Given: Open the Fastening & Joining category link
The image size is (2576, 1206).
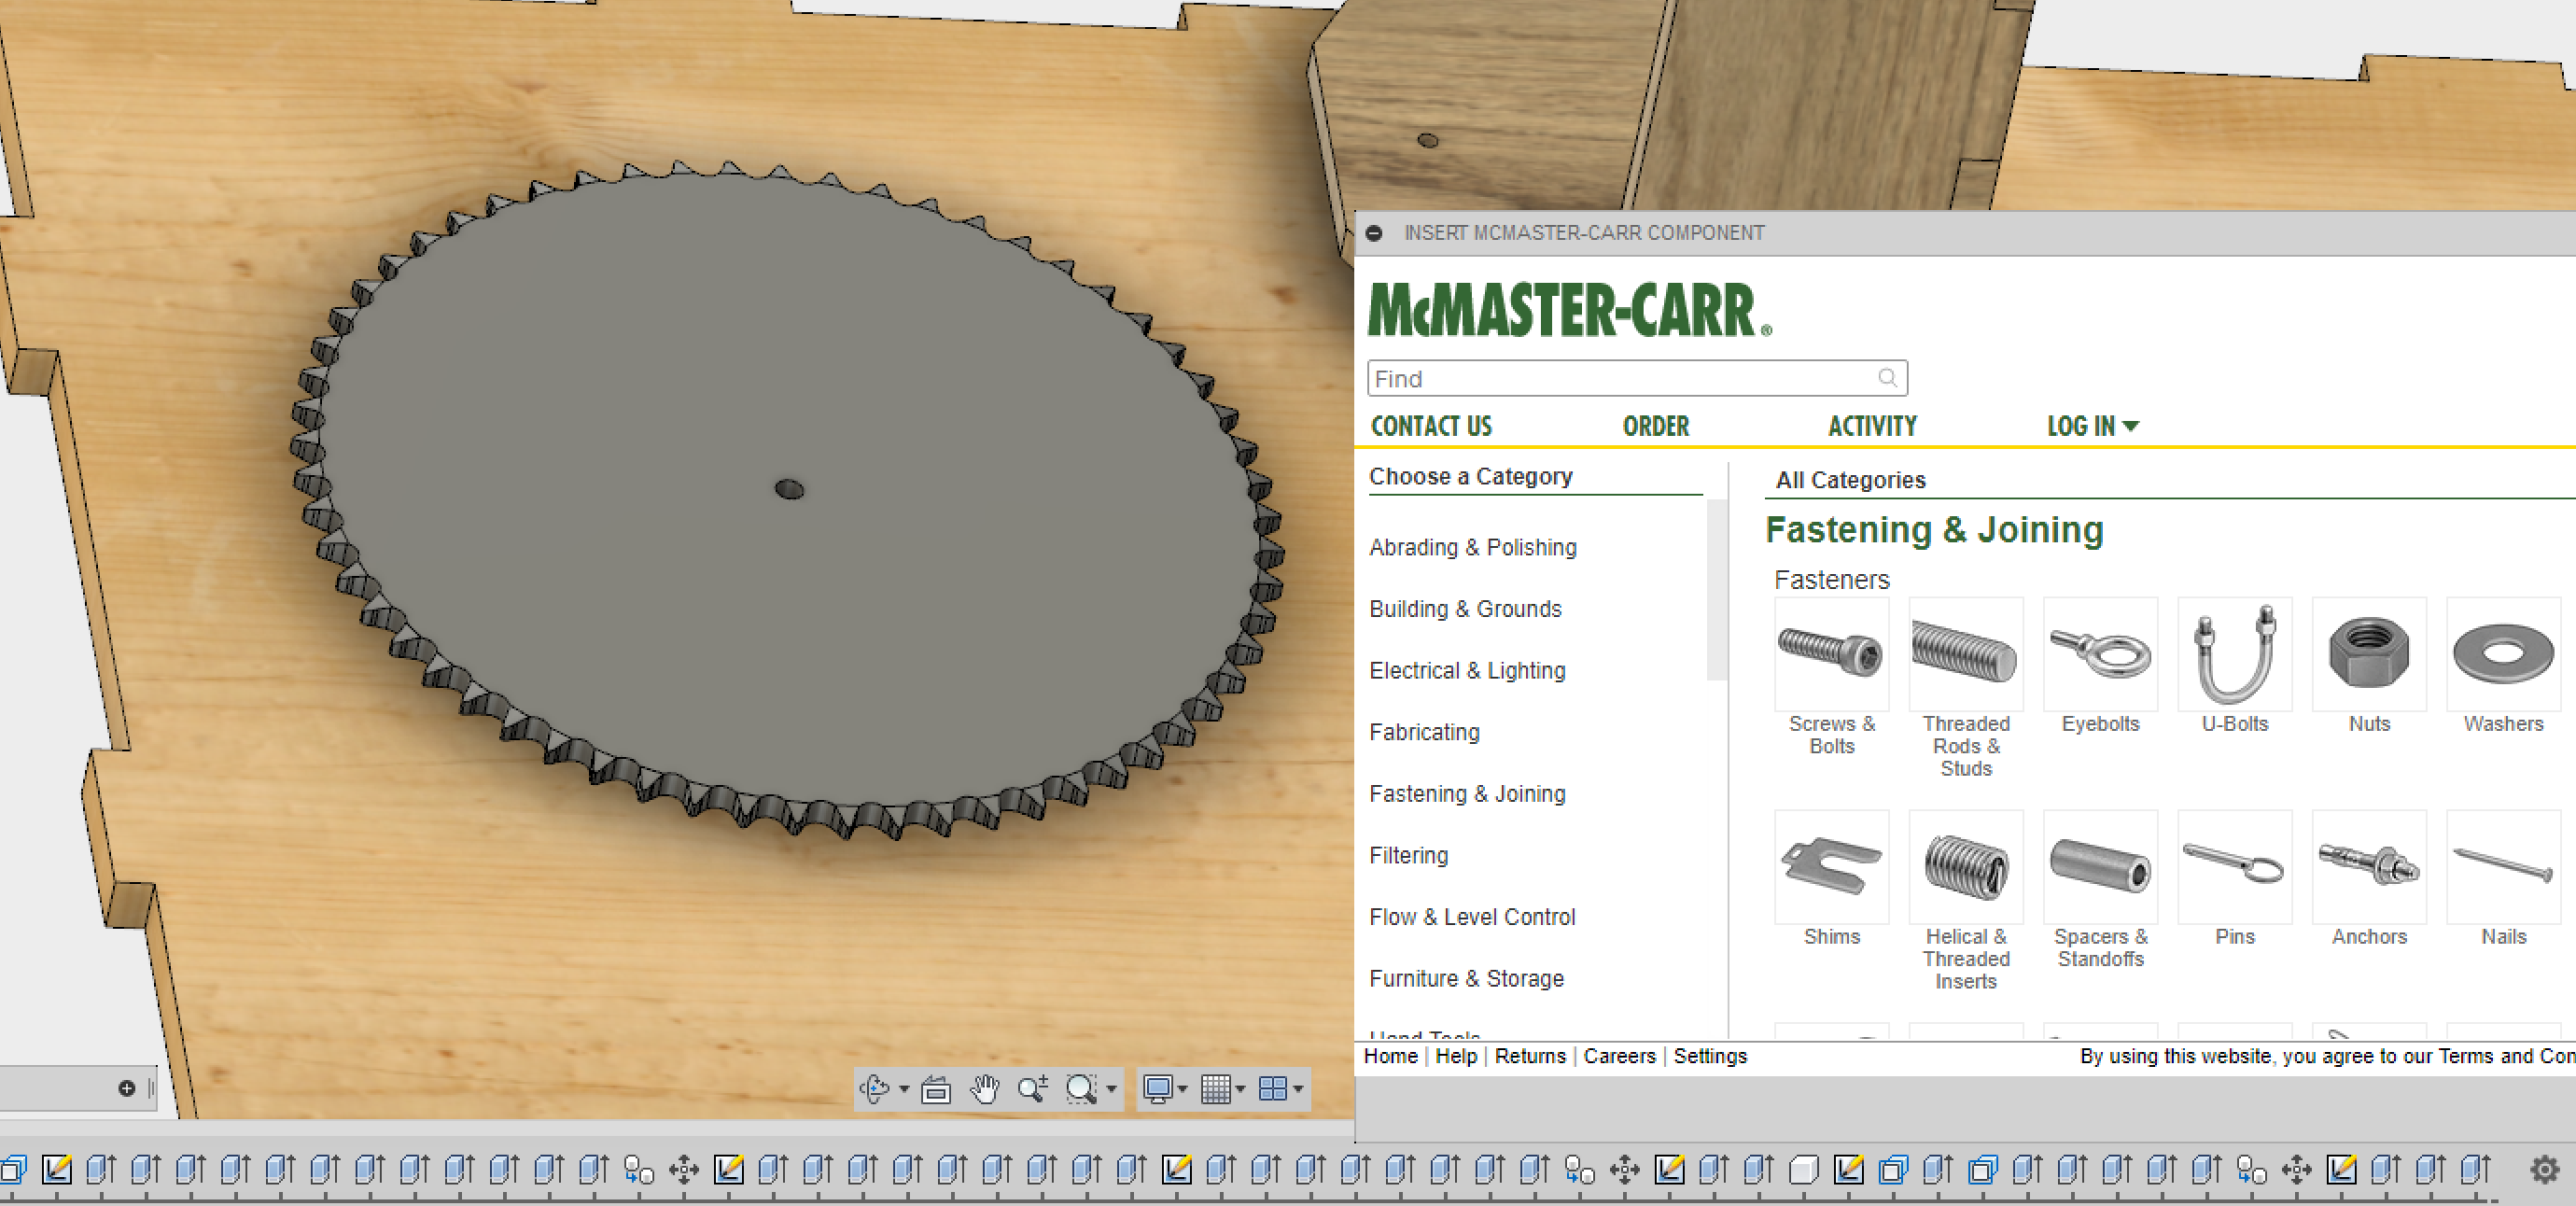Looking at the screenshot, I should (x=1467, y=794).
